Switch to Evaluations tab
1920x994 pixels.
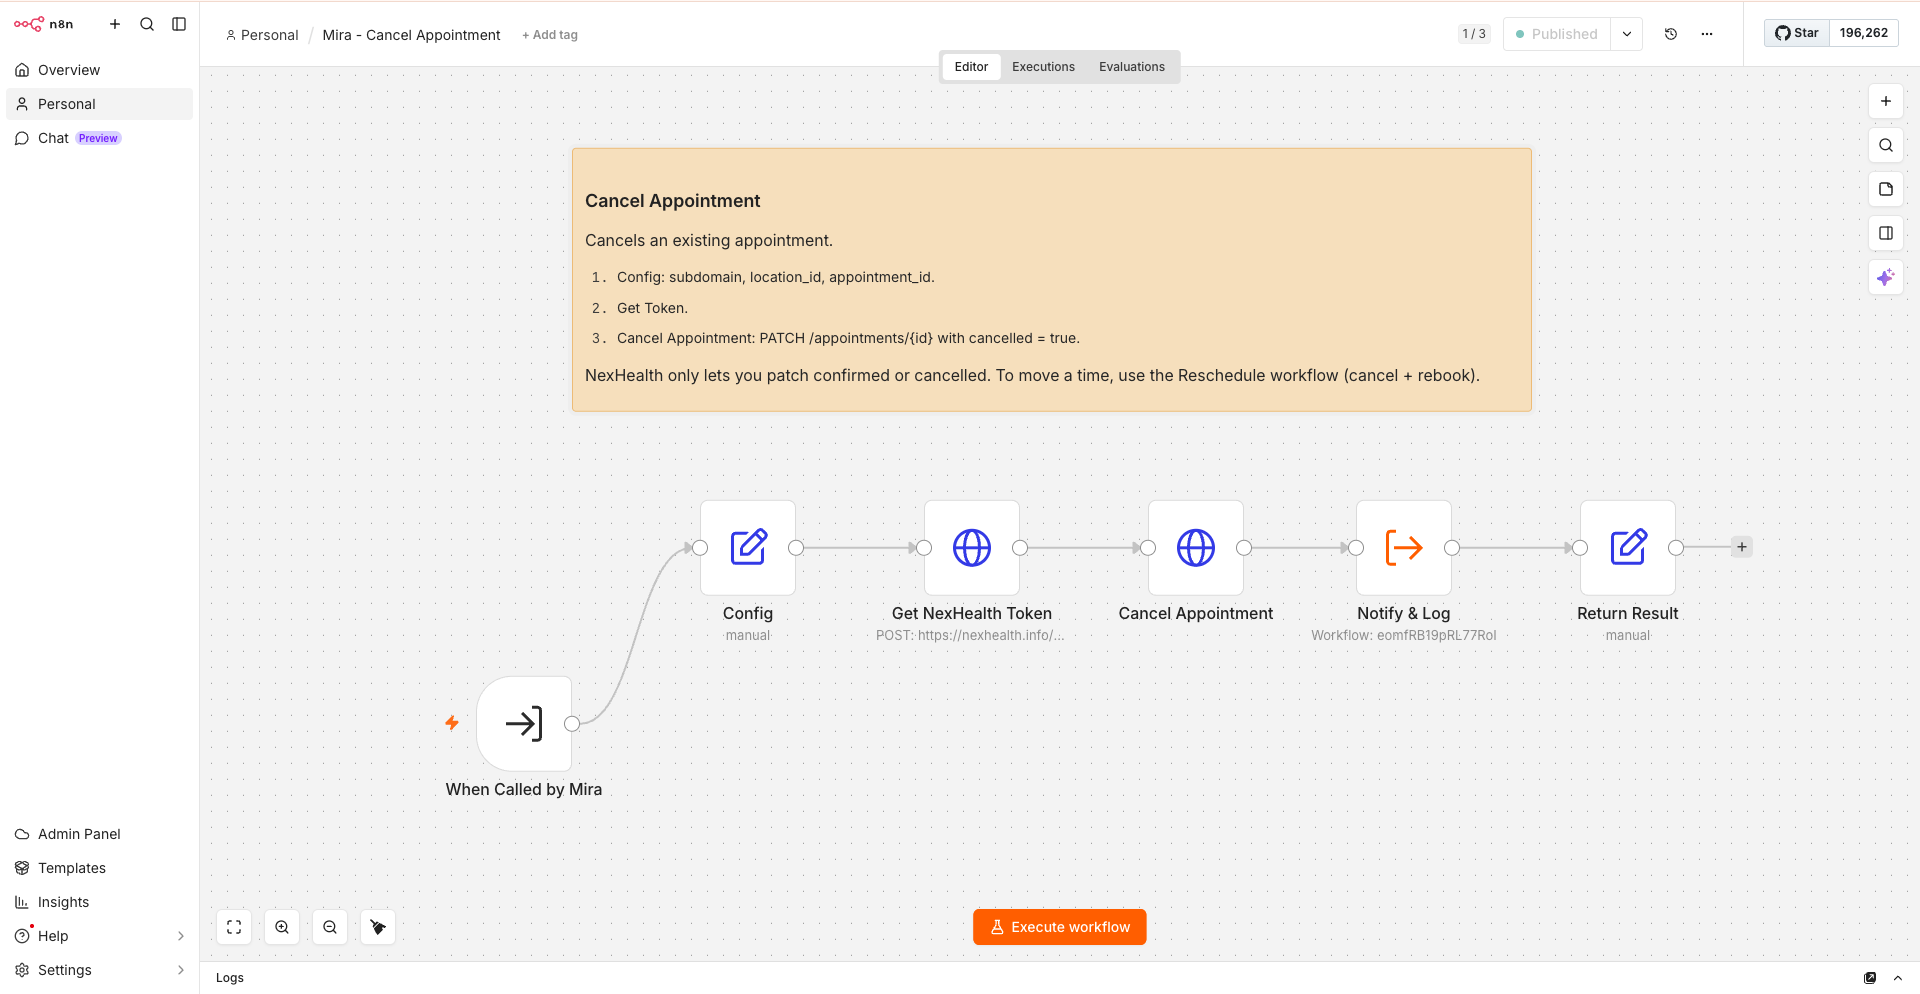point(1132,67)
